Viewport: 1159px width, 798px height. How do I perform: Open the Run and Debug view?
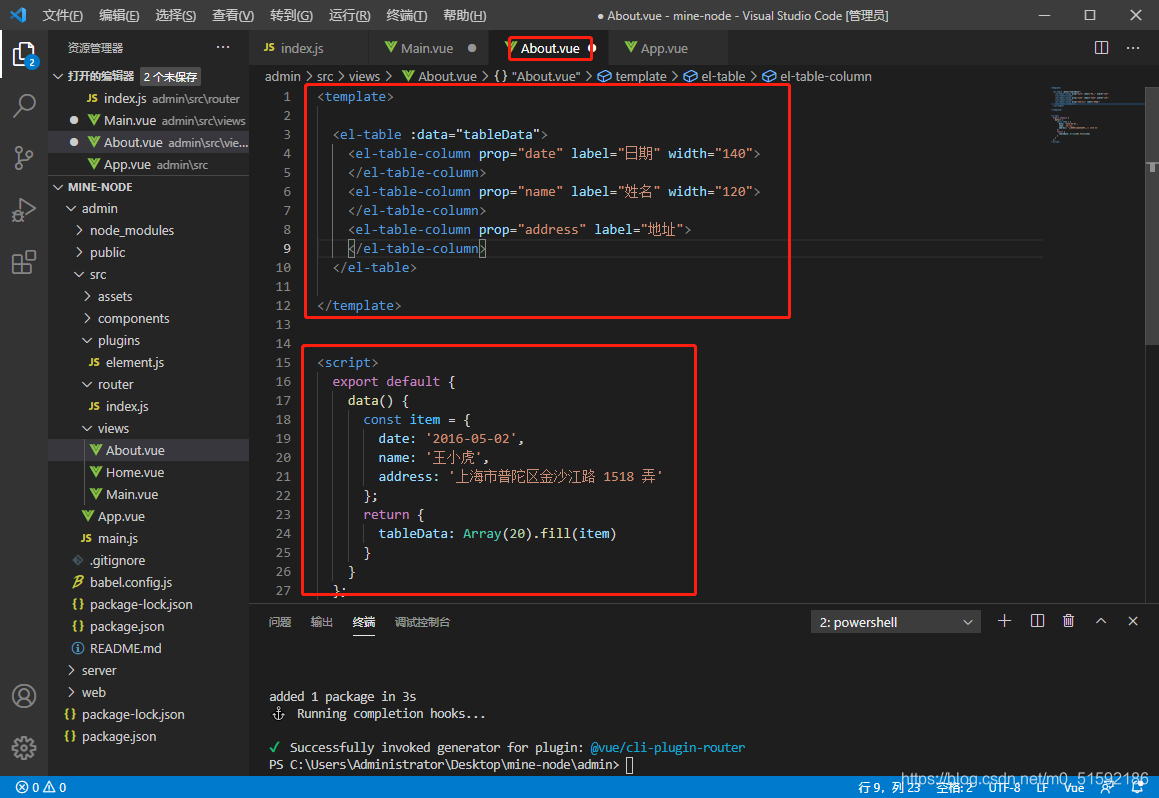coord(24,211)
